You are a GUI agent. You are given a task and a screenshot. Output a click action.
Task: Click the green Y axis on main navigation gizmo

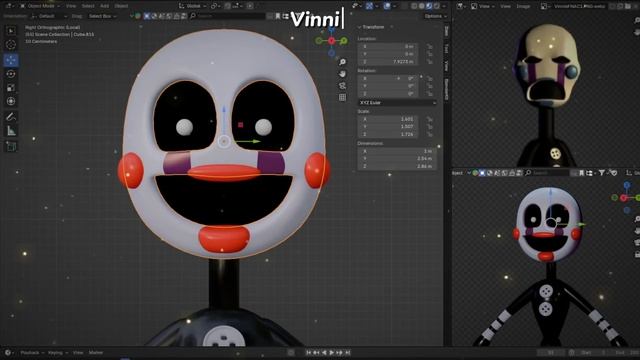[x=344, y=40]
